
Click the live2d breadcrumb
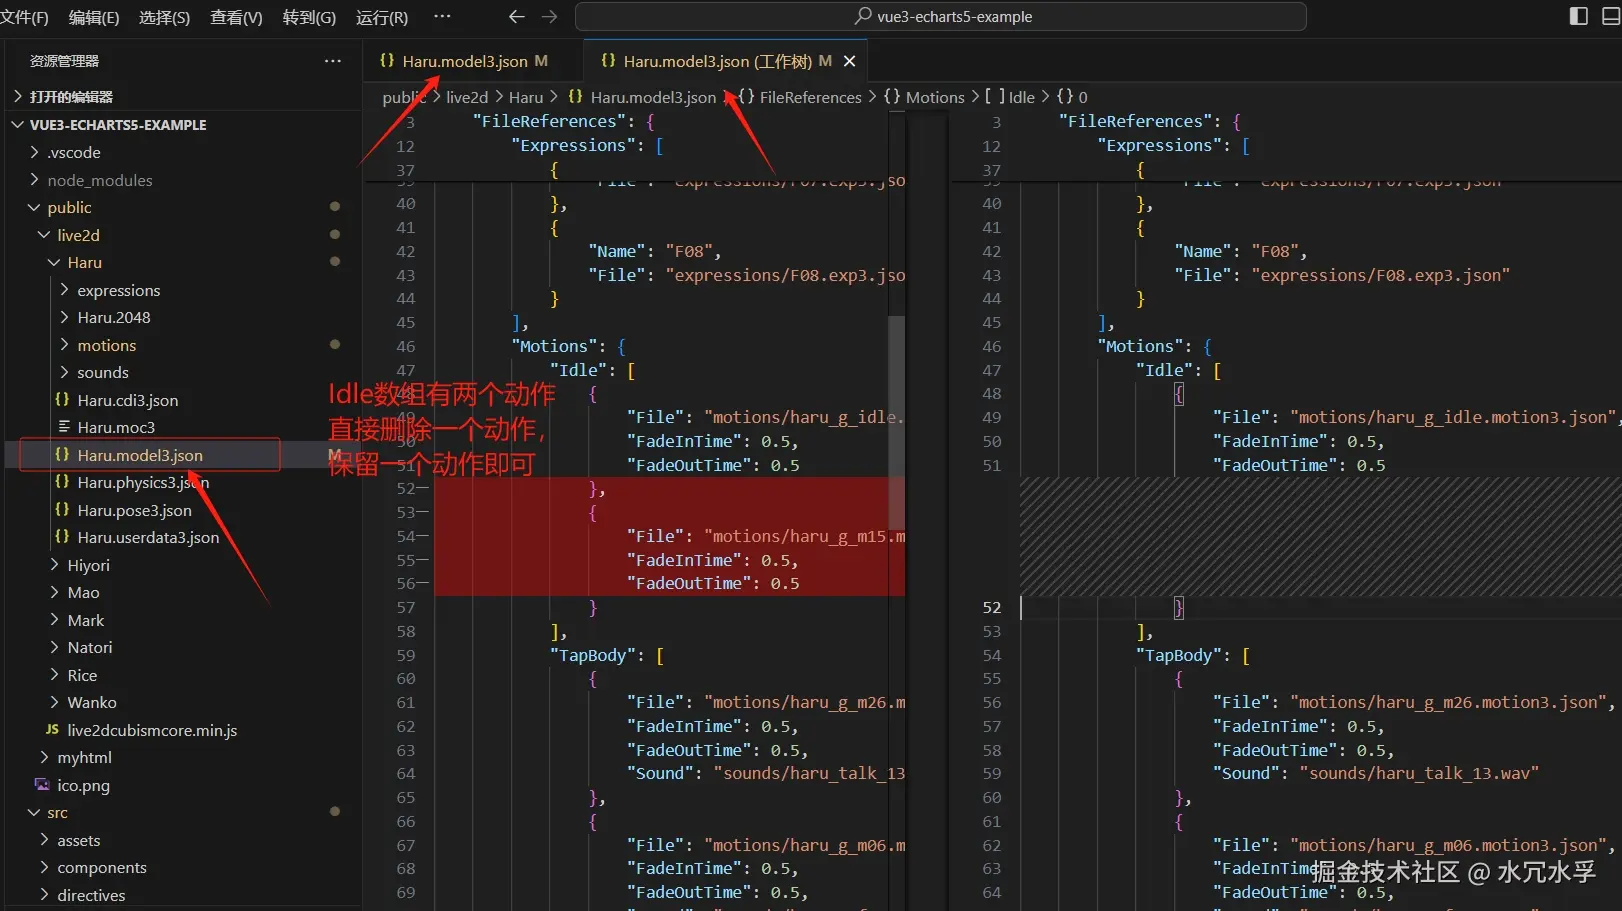tap(467, 97)
